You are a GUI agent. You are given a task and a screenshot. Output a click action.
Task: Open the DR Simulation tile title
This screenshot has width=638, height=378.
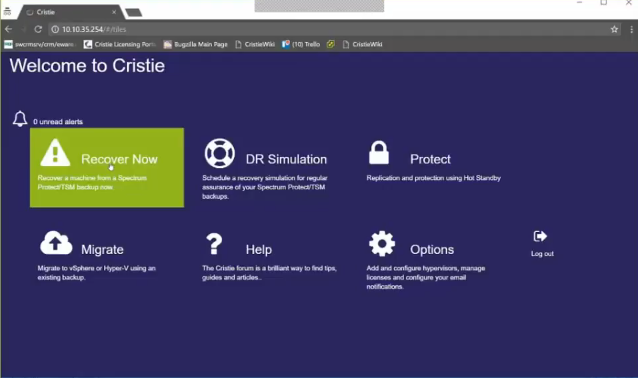pyautogui.click(x=286, y=159)
